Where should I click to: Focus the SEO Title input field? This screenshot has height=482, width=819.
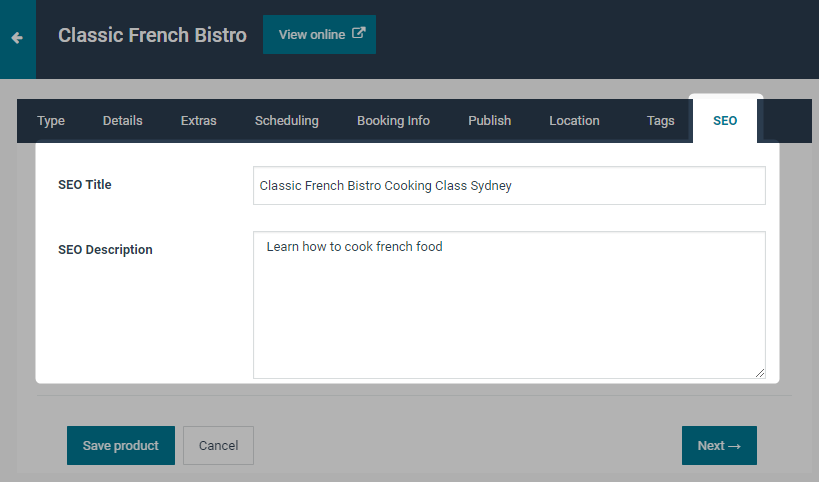click(x=509, y=186)
